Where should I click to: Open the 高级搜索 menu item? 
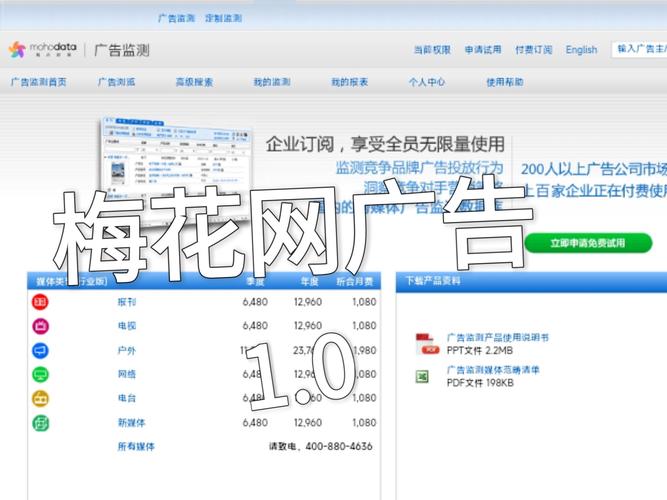194,82
